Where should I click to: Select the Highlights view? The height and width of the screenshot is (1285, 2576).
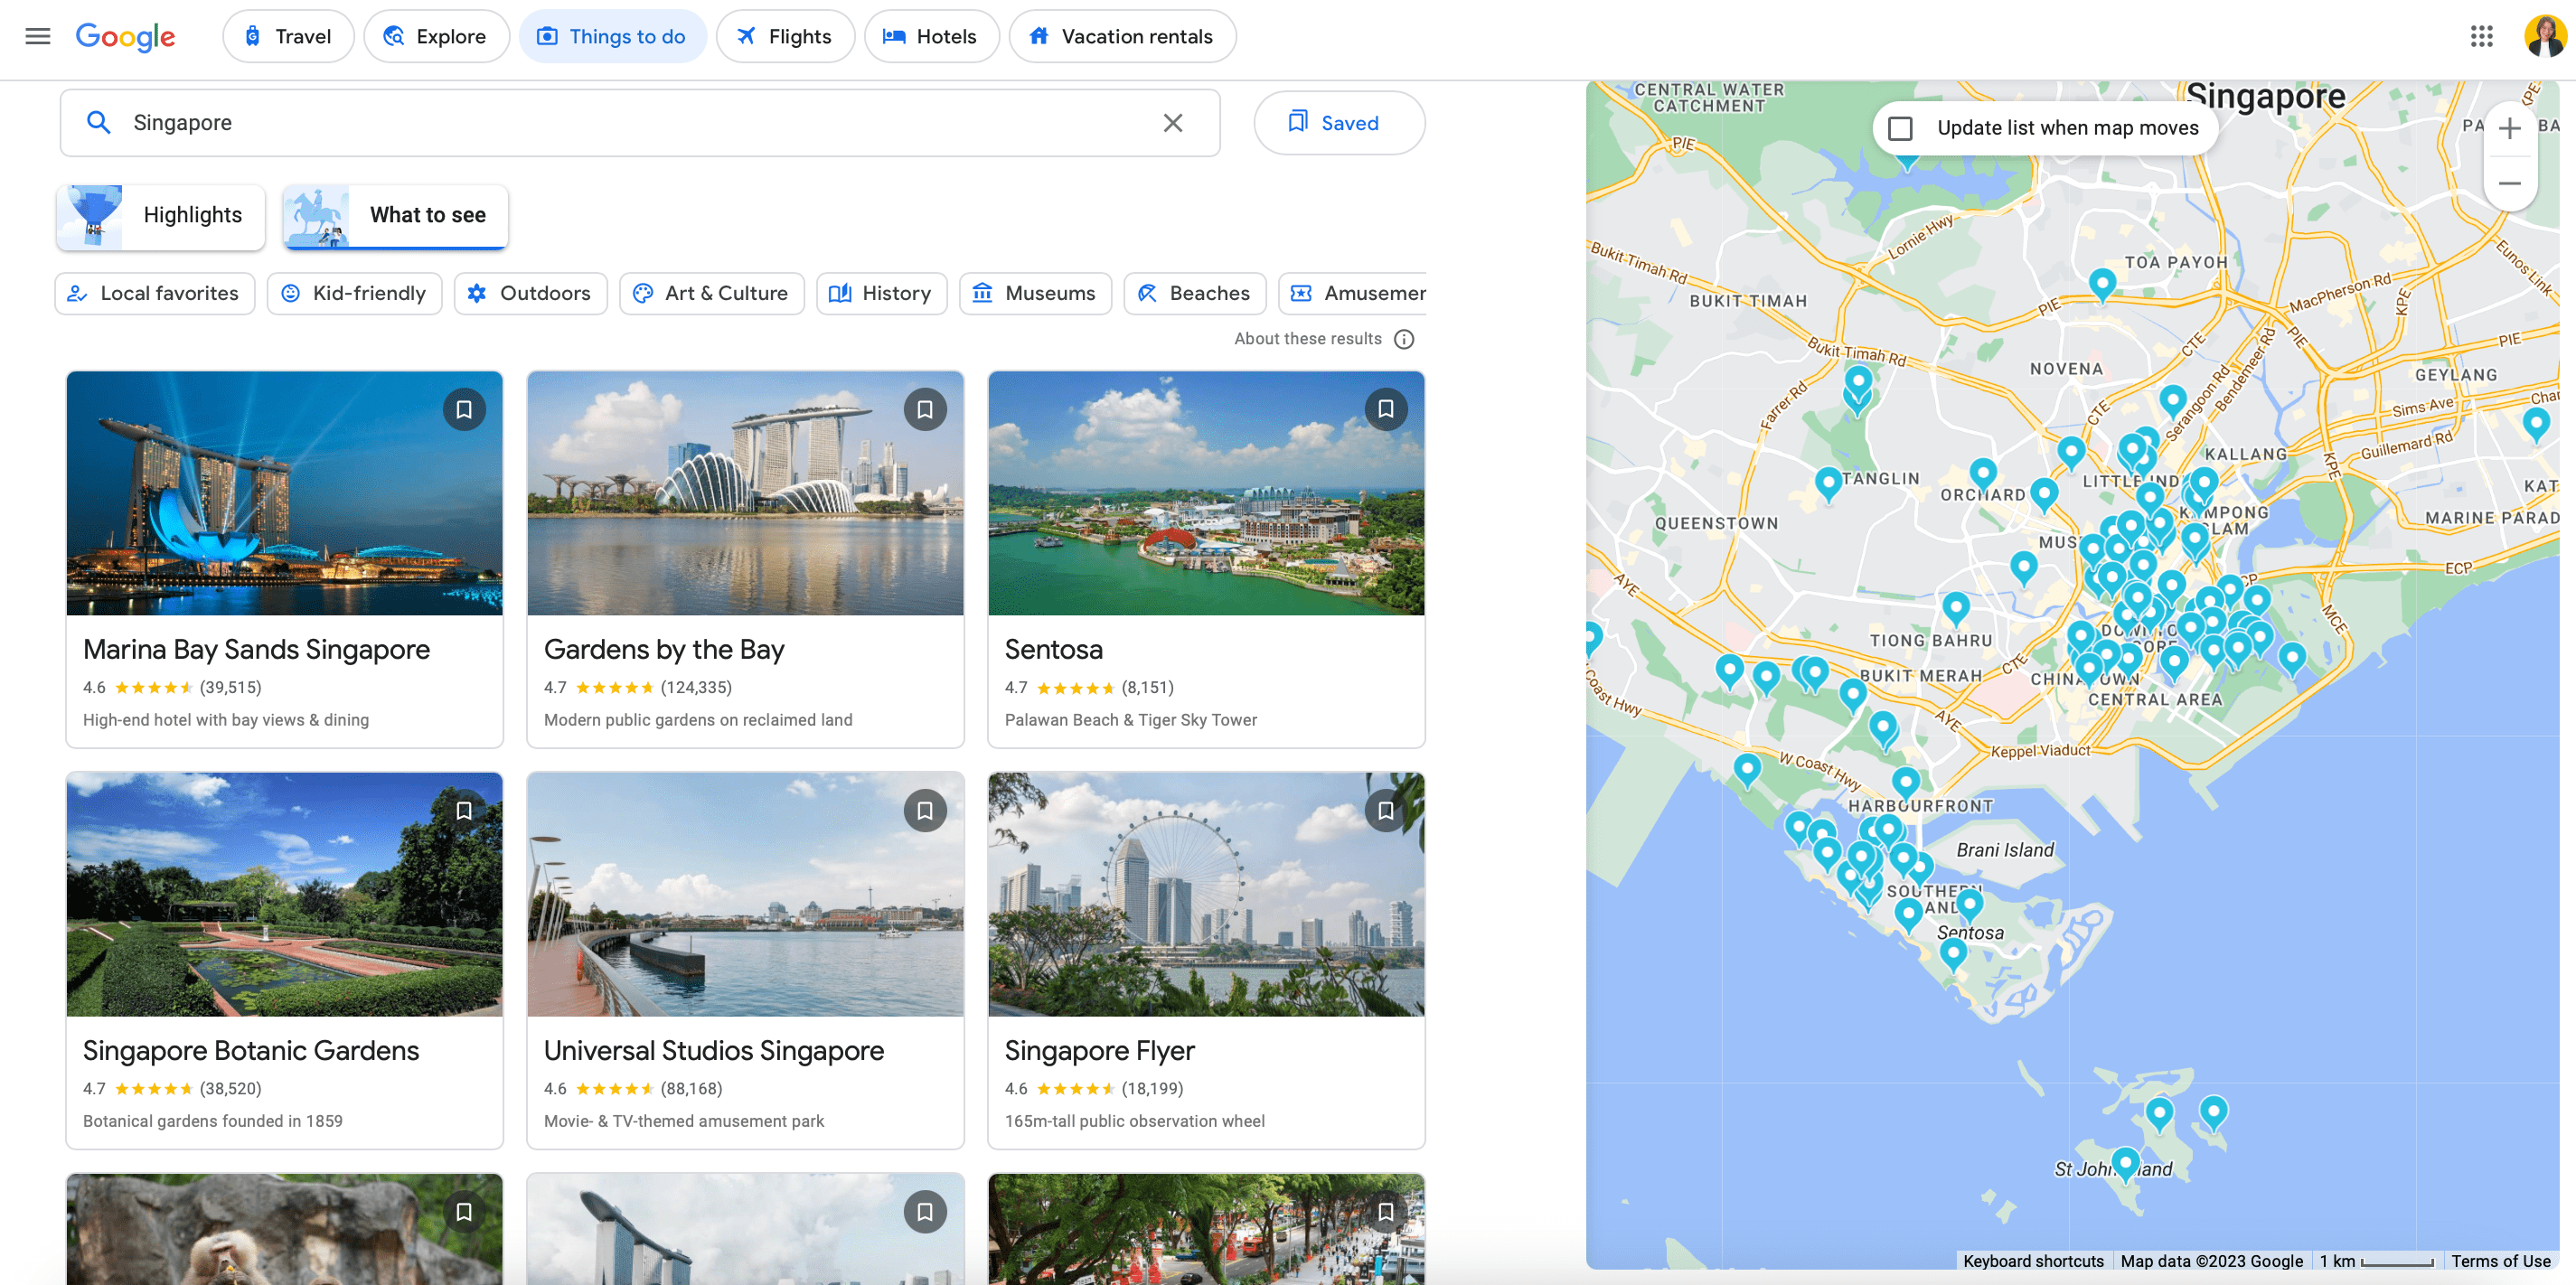point(161,216)
